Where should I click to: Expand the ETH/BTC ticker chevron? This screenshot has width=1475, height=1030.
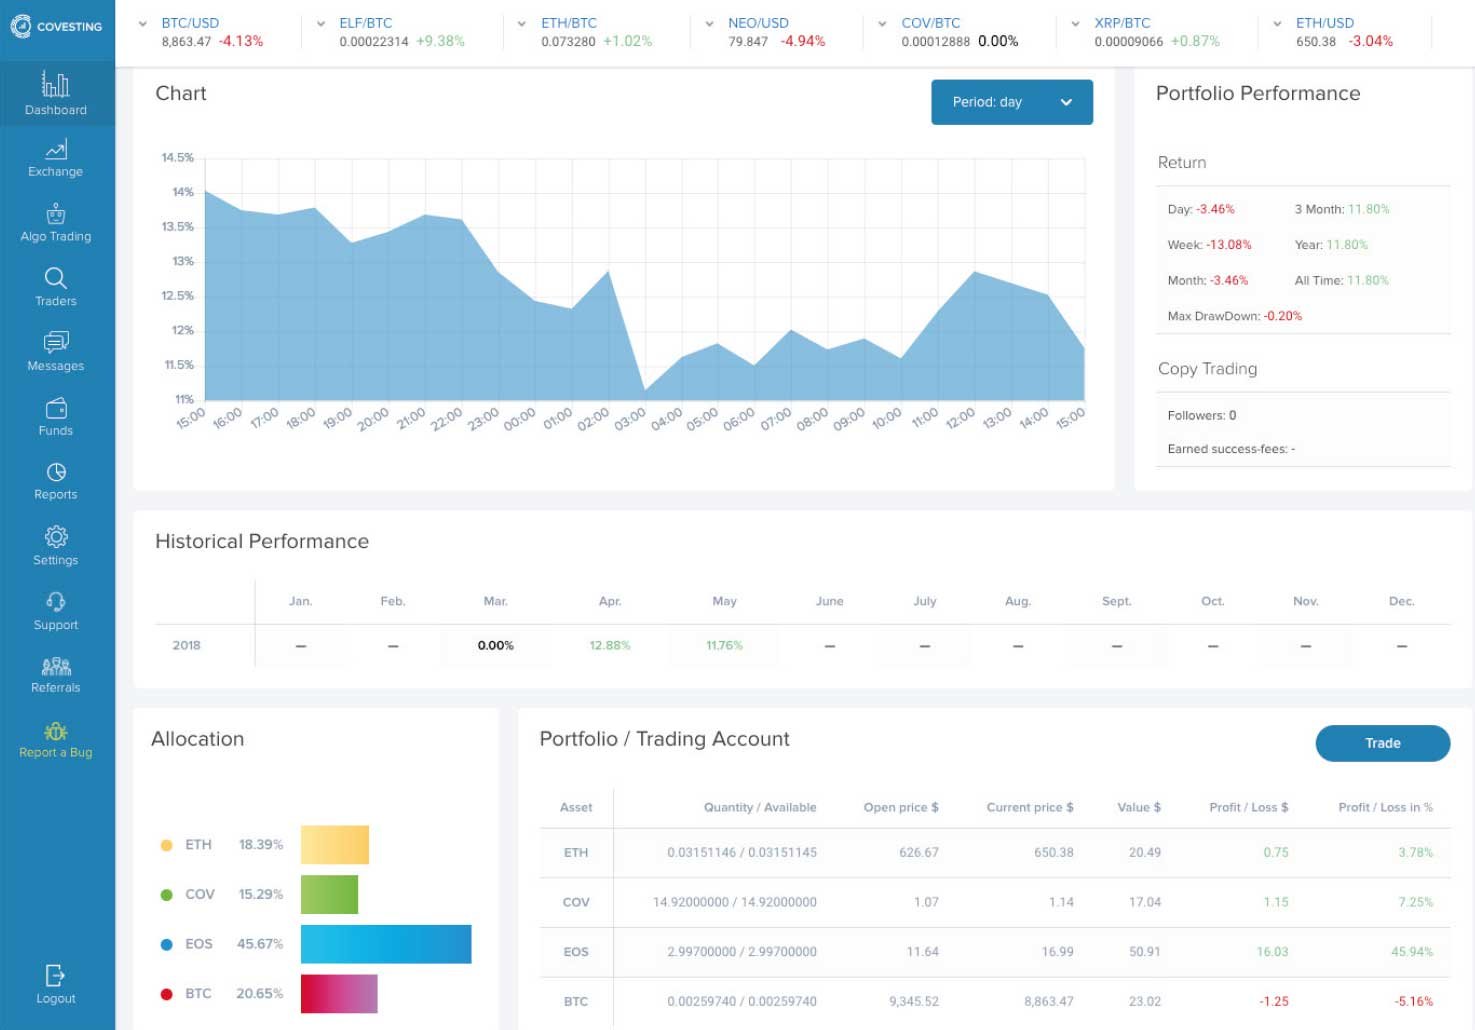(x=521, y=23)
